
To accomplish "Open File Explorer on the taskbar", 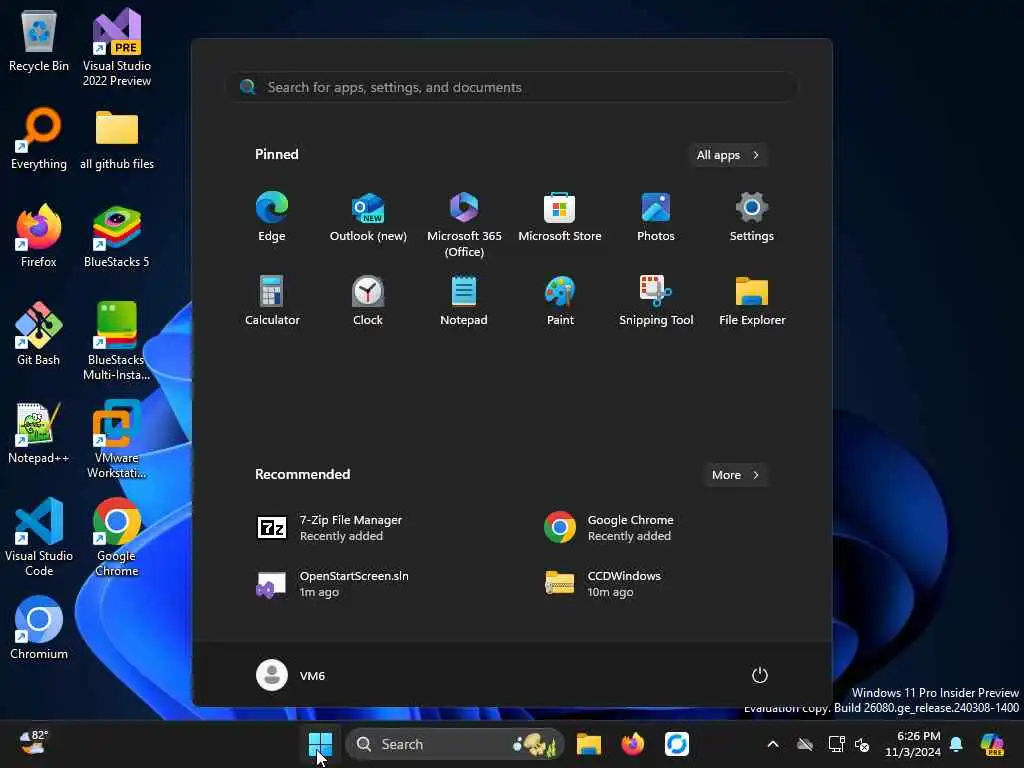I will 588,744.
